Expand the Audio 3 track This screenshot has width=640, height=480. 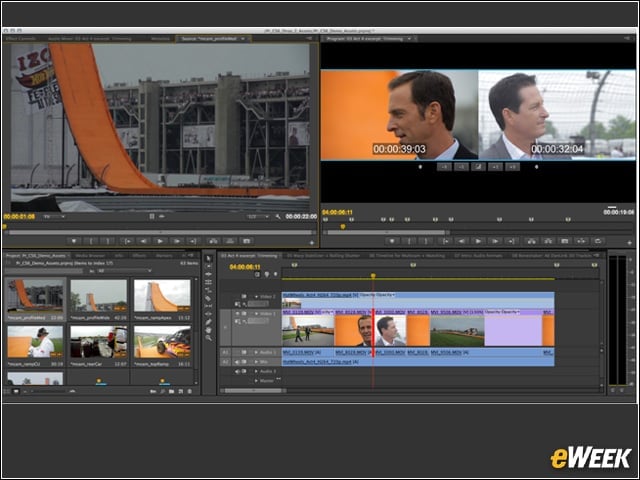256,371
